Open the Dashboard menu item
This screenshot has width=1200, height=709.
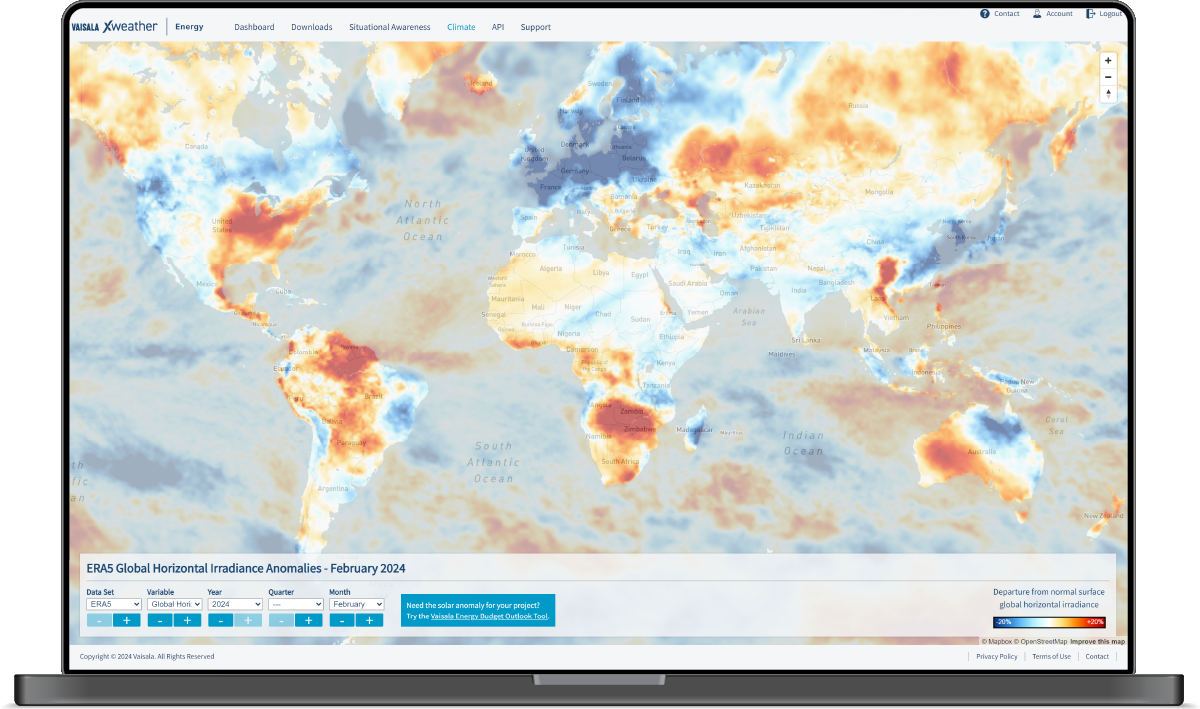coord(254,27)
